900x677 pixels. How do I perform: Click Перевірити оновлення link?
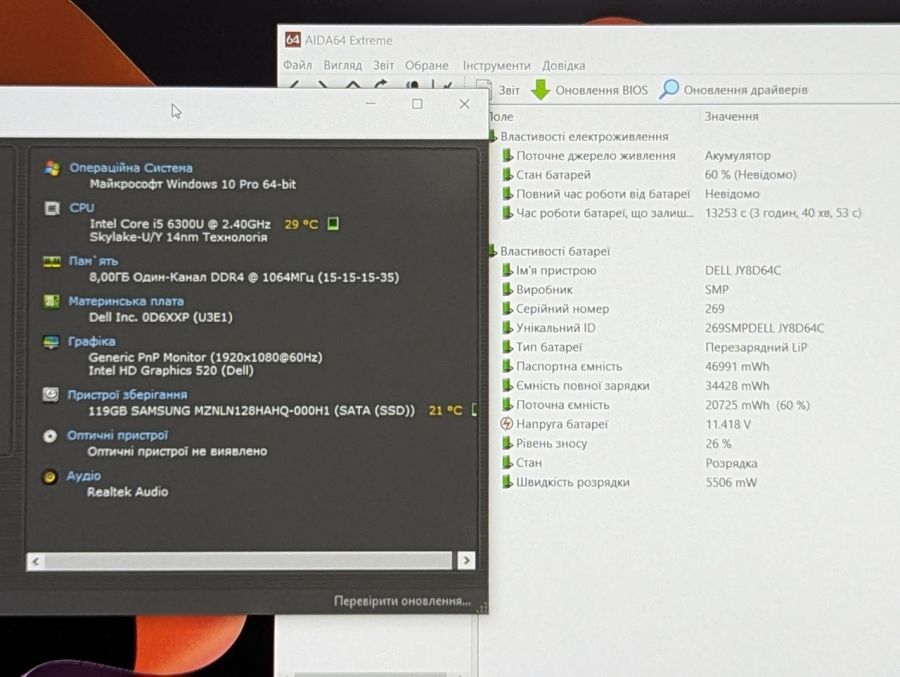(x=402, y=601)
